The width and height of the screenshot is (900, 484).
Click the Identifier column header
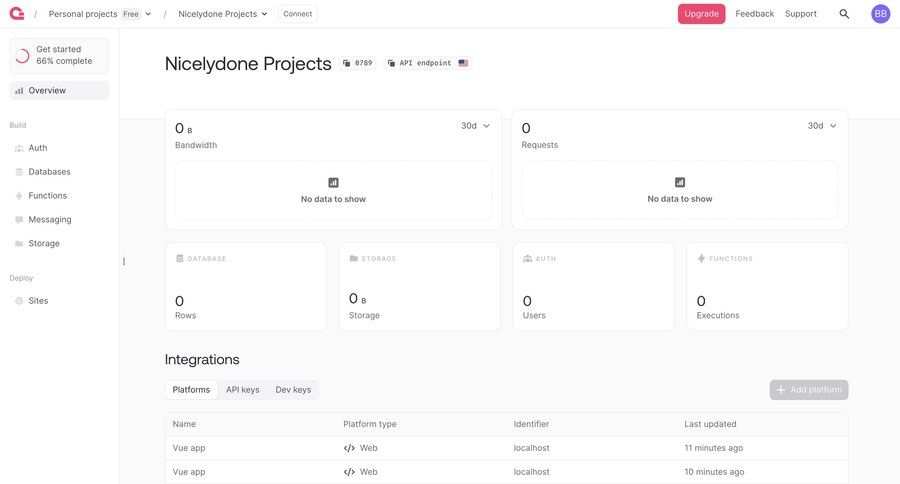point(532,424)
